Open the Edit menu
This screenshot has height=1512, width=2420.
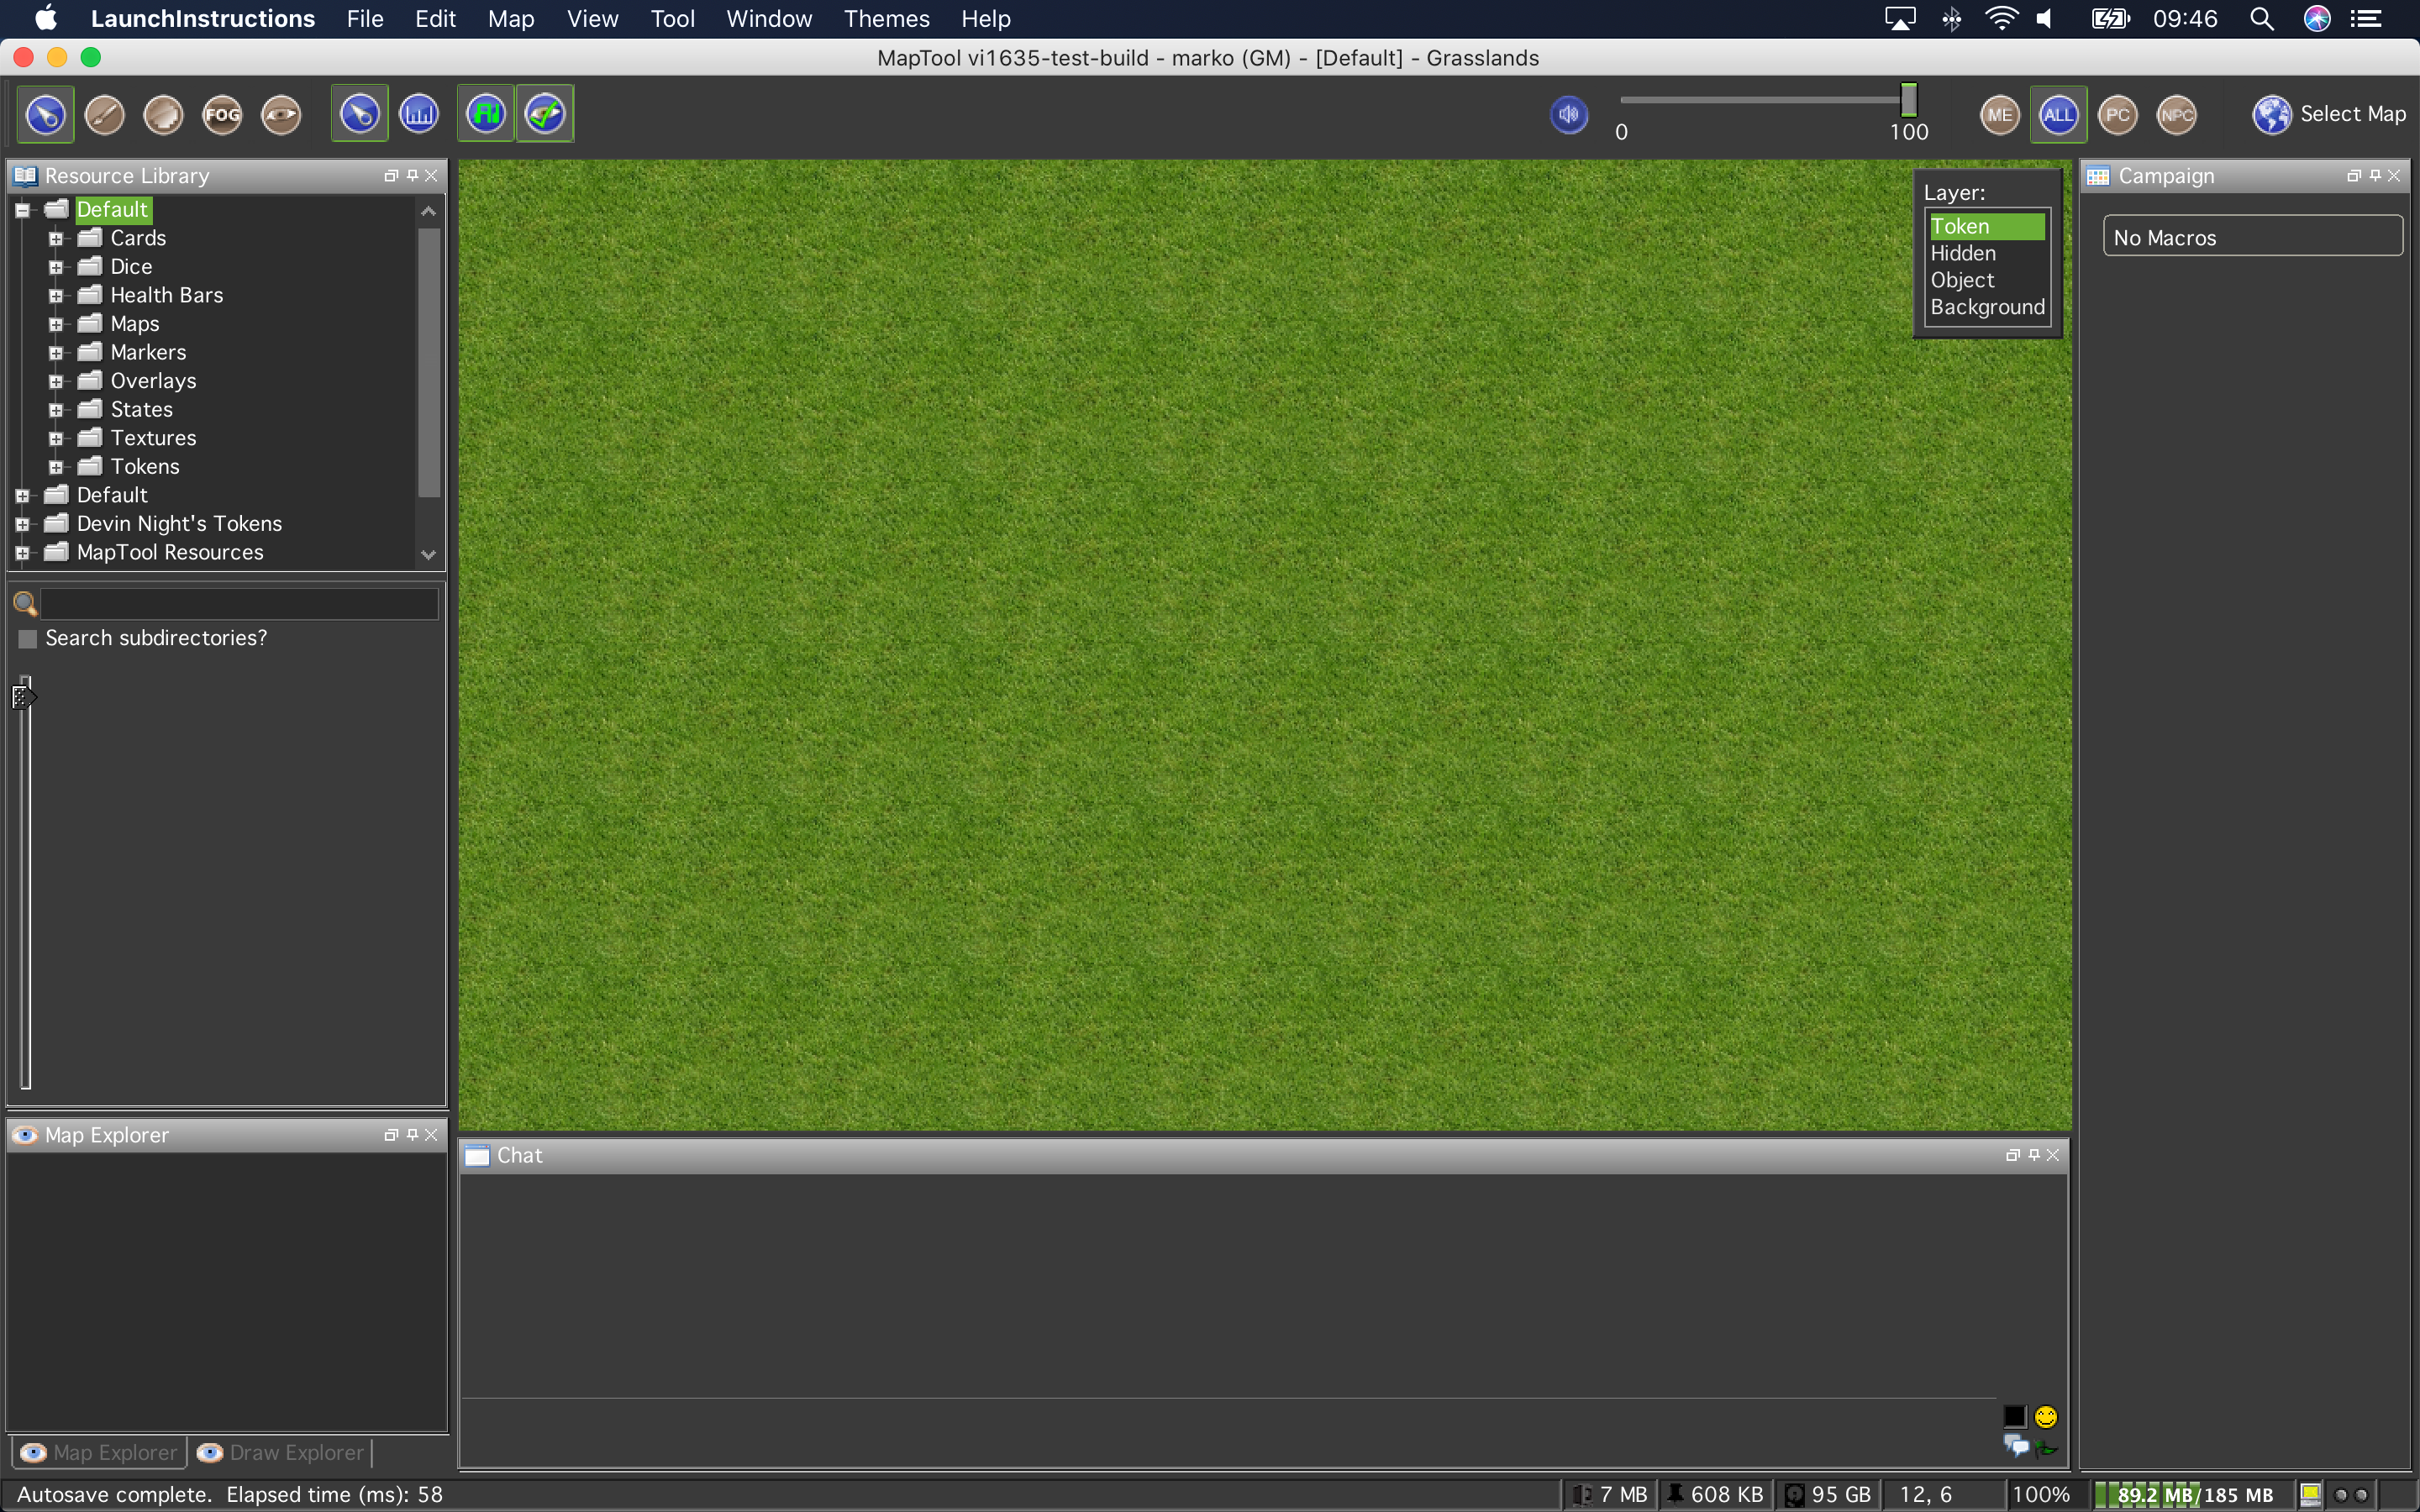435,19
